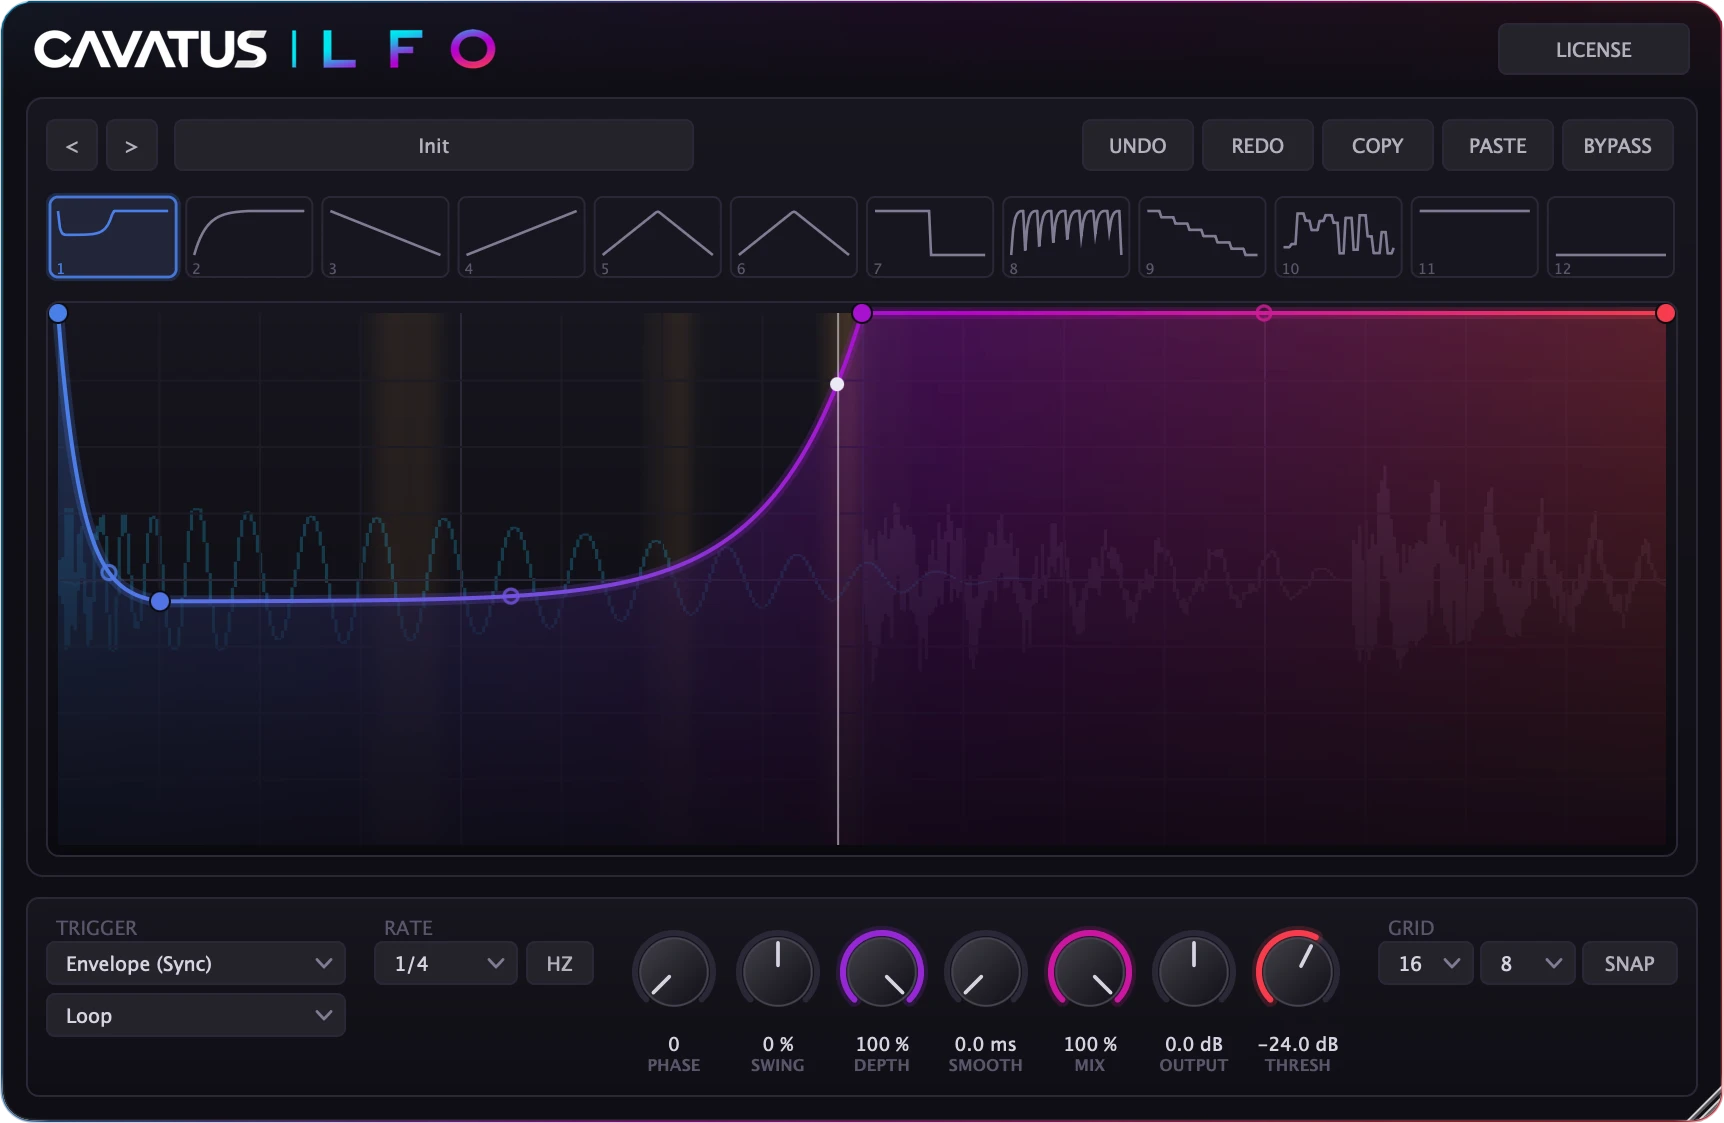The width and height of the screenshot is (1724, 1123).
Task: Select the purple node at curve peak
Action: pyautogui.click(x=862, y=313)
